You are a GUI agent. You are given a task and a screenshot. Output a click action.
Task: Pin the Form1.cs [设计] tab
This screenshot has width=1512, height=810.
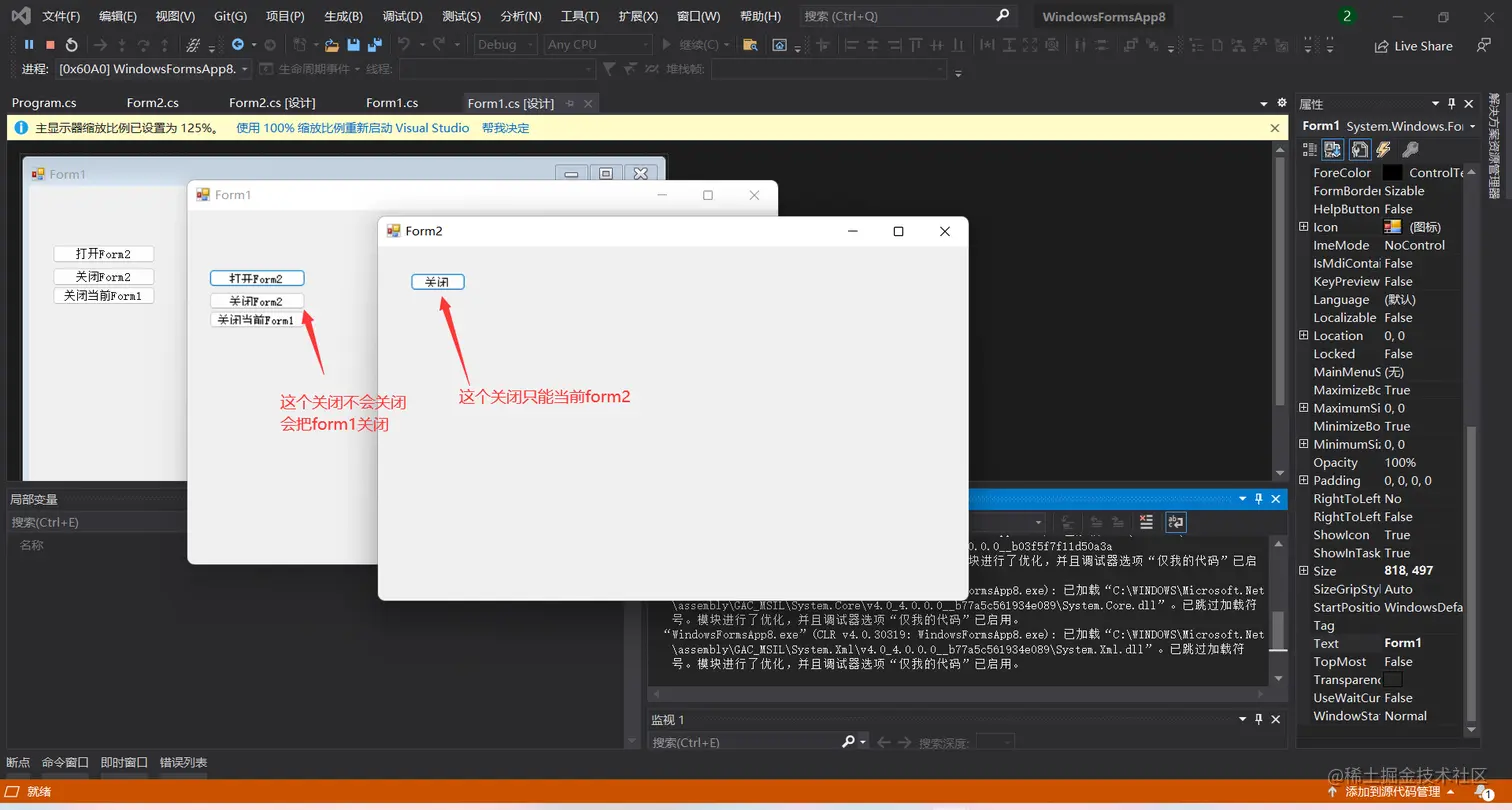coord(570,103)
